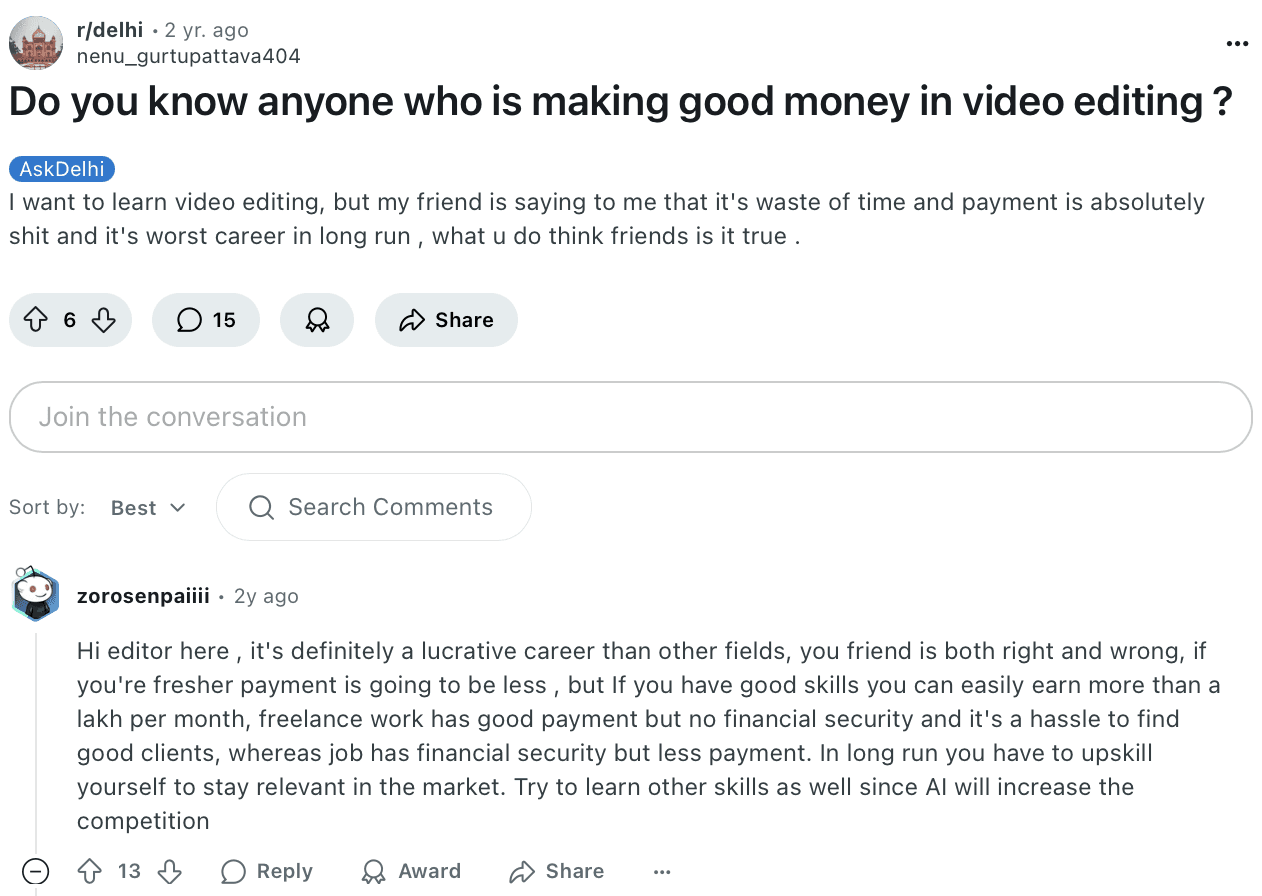Share the video editing post

[446, 320]
